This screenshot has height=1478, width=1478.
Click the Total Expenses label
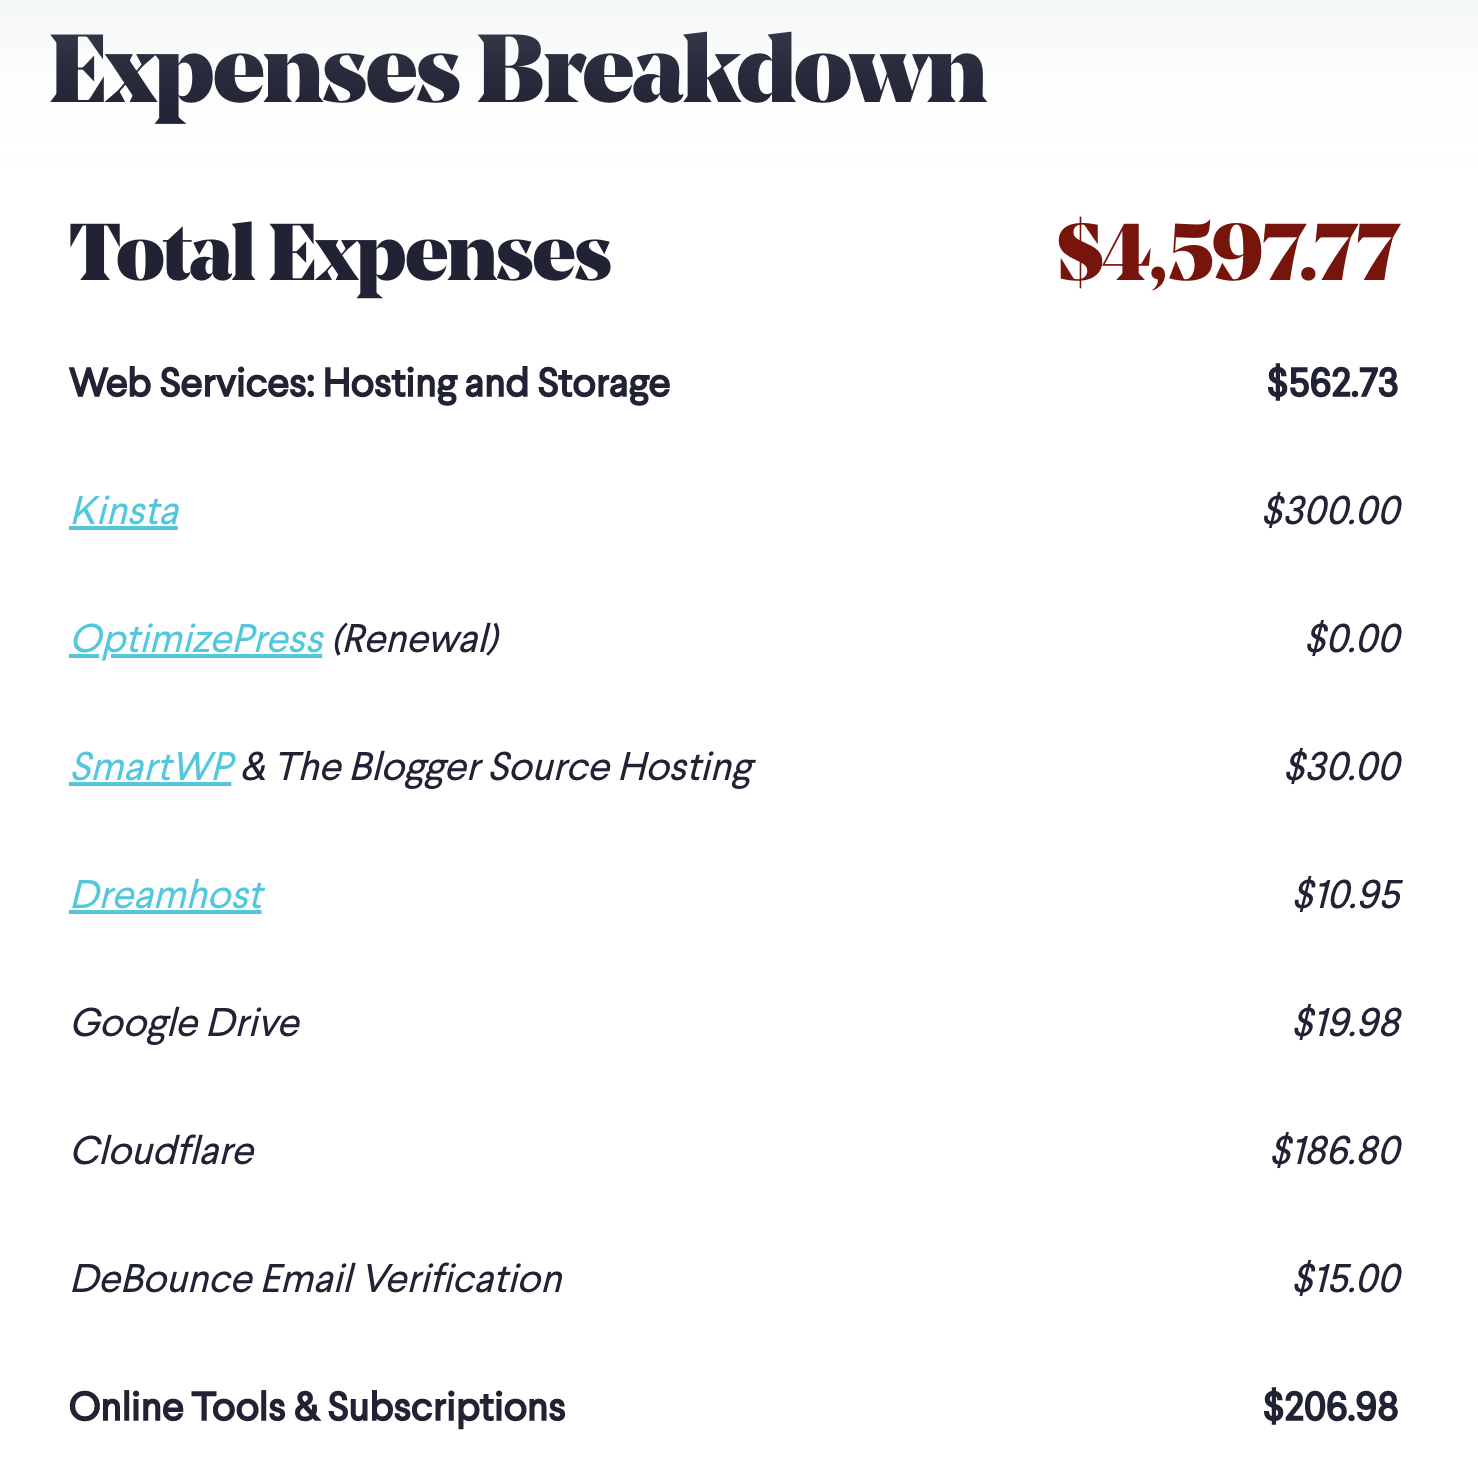pyautogui.click(x=340, y=254)
